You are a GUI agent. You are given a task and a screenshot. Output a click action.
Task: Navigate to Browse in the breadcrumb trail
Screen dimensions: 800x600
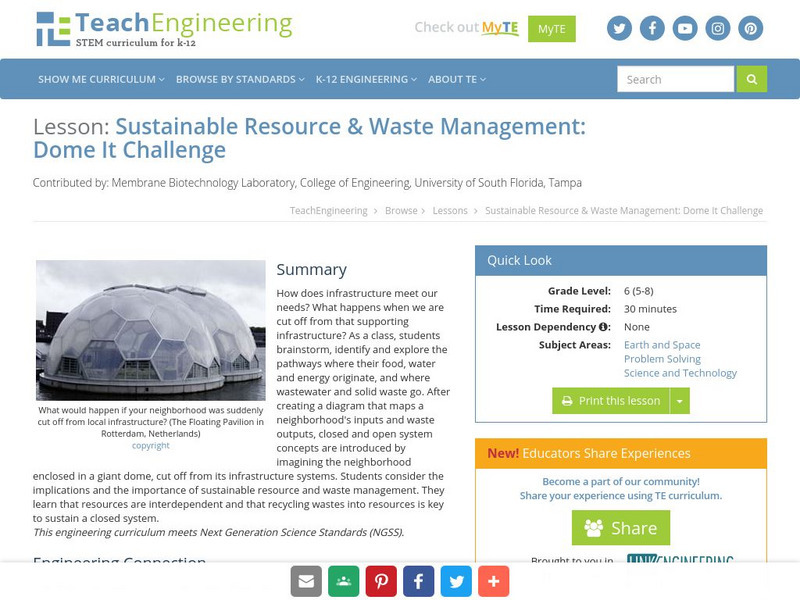404,210
